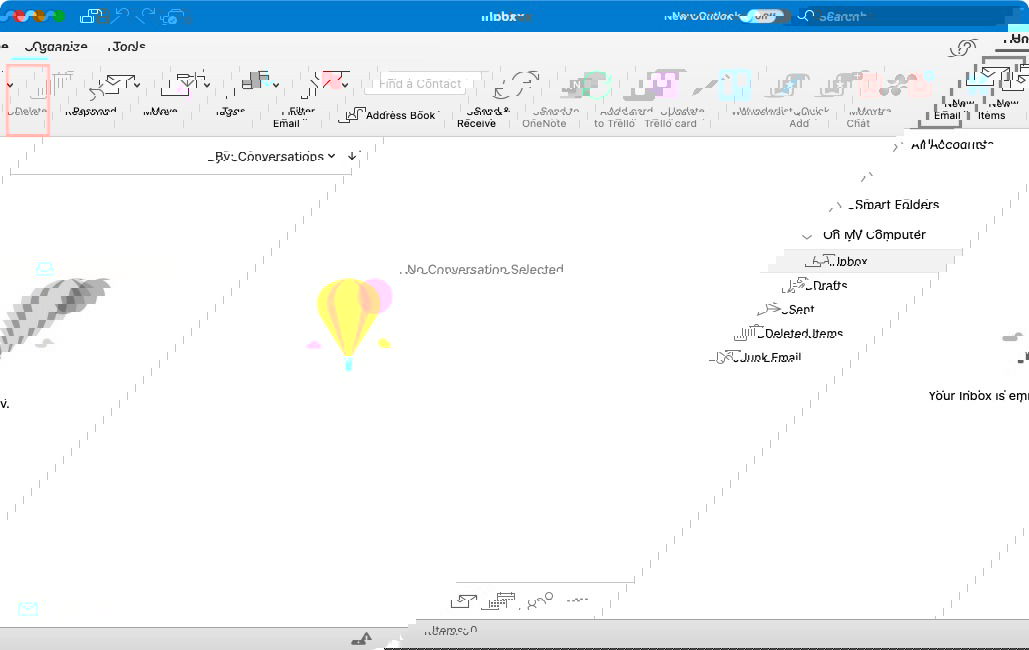
Task: Click the "No Conversation Selected" text
Action: pyautogui.click(x=484, y=269)
